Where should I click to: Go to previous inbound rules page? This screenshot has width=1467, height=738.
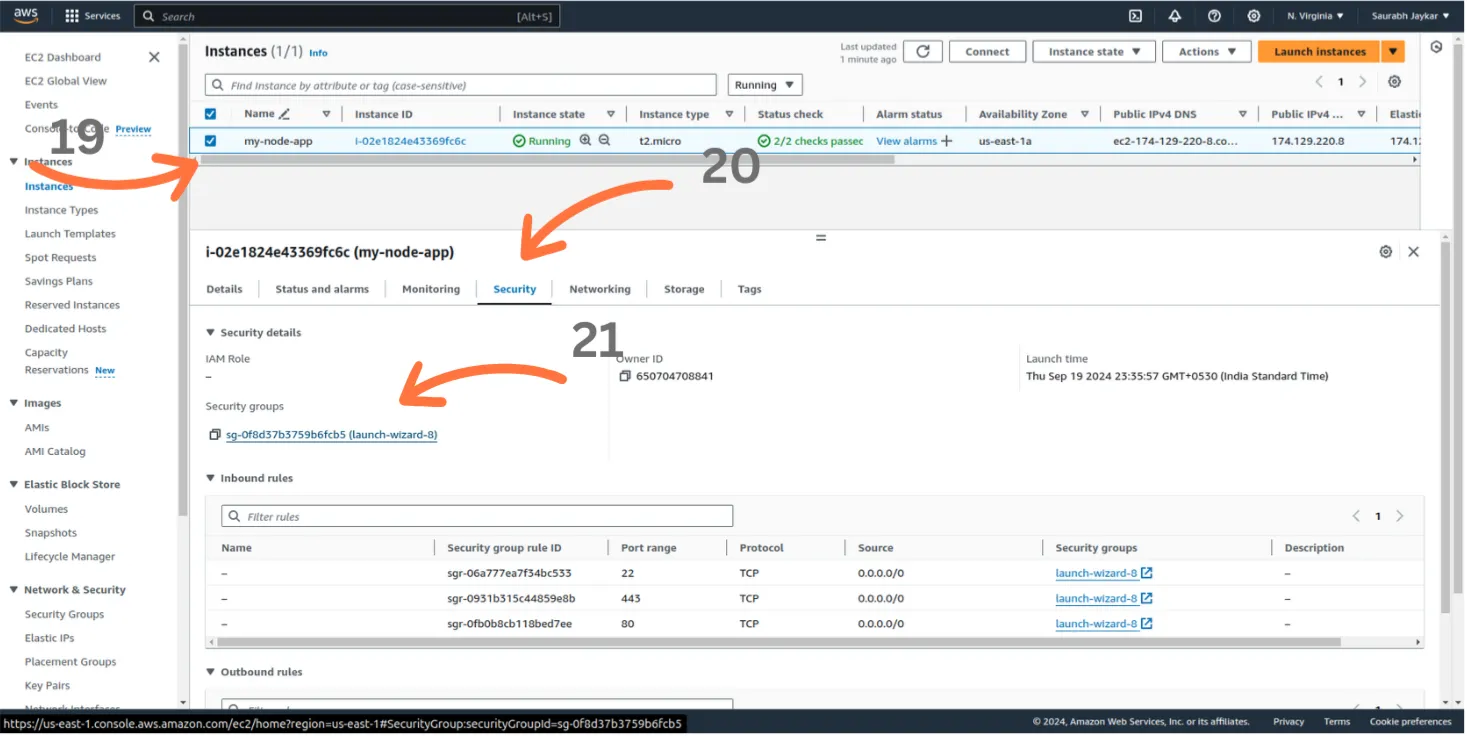coord(1356,516)
